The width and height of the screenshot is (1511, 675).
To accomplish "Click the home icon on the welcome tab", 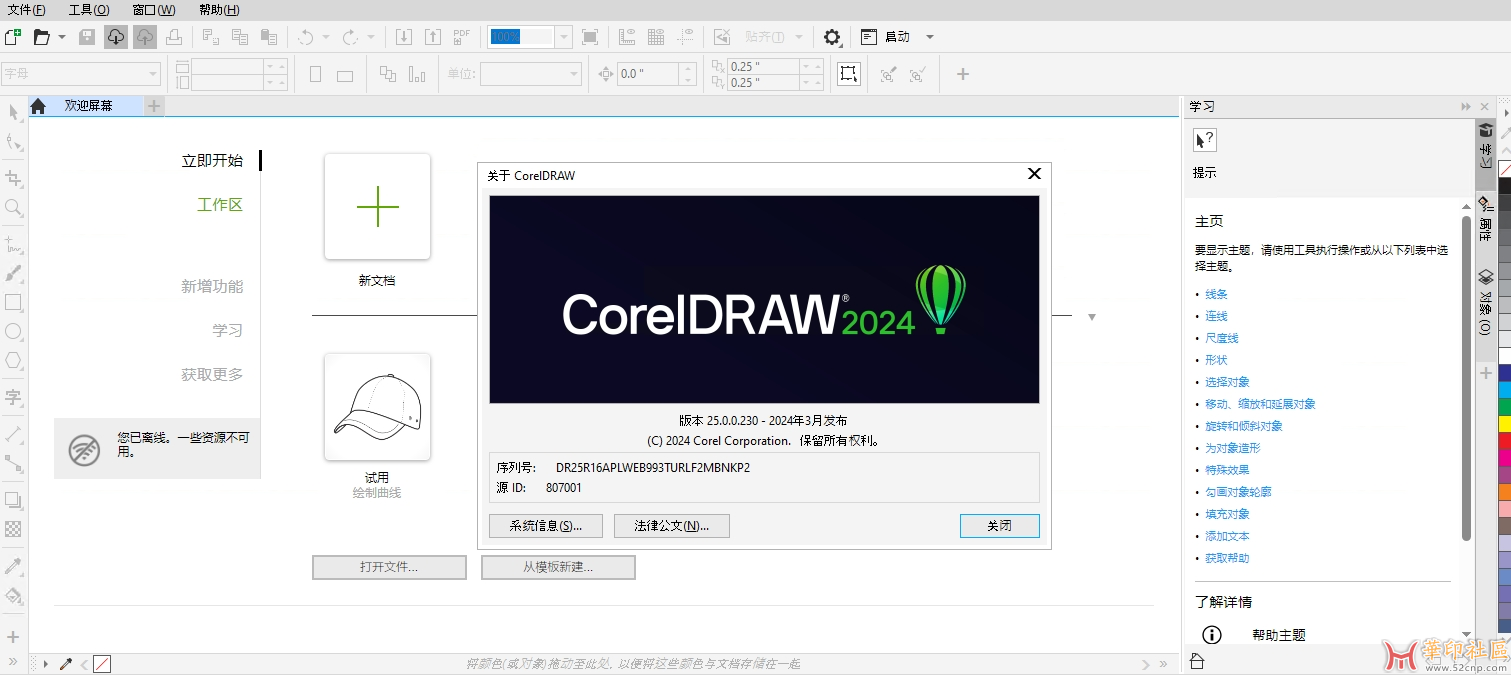I will [38, 106].
